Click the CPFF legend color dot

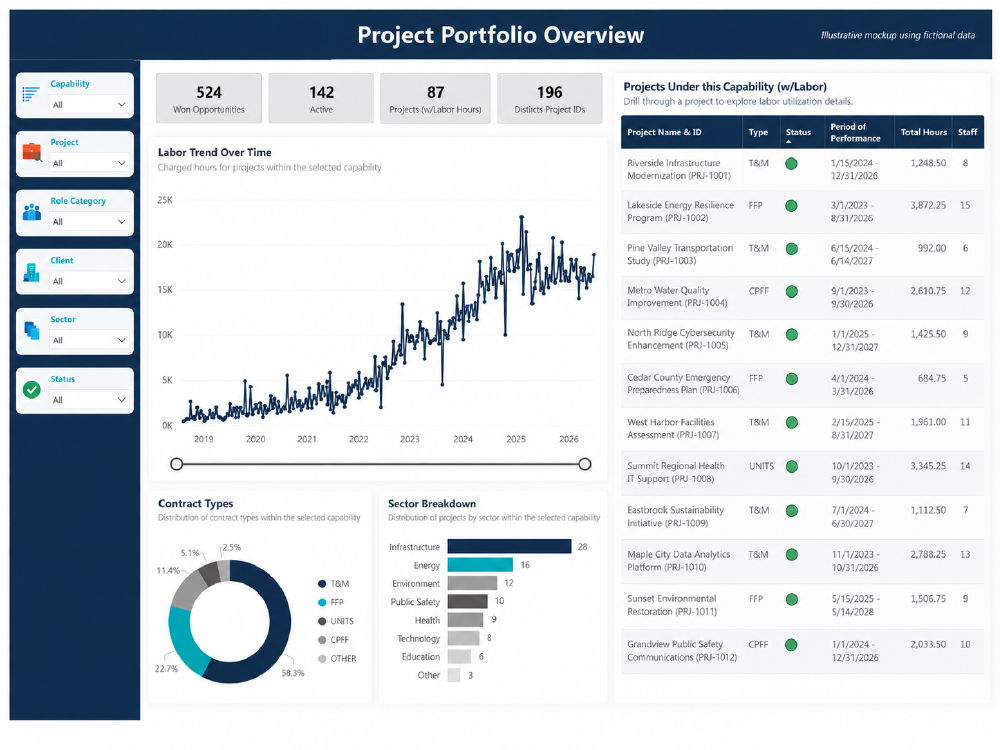(x=322, y=640)
